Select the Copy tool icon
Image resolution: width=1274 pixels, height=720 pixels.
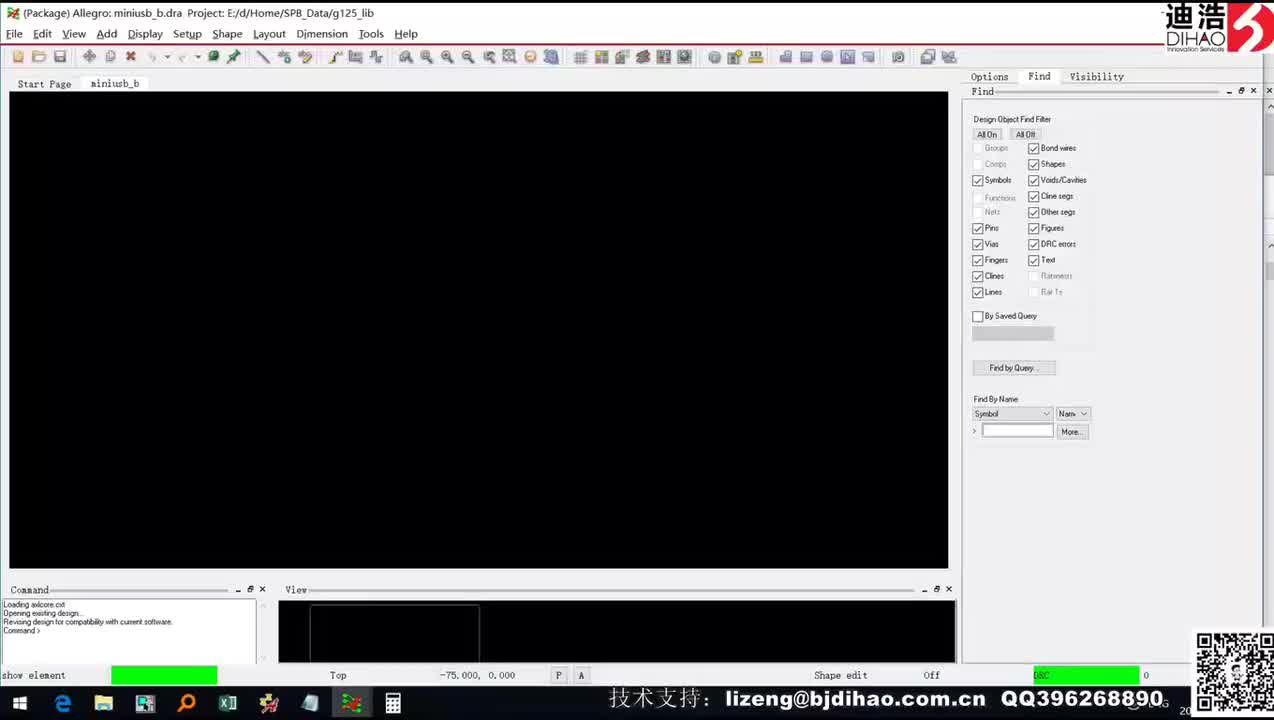[110, 57]
